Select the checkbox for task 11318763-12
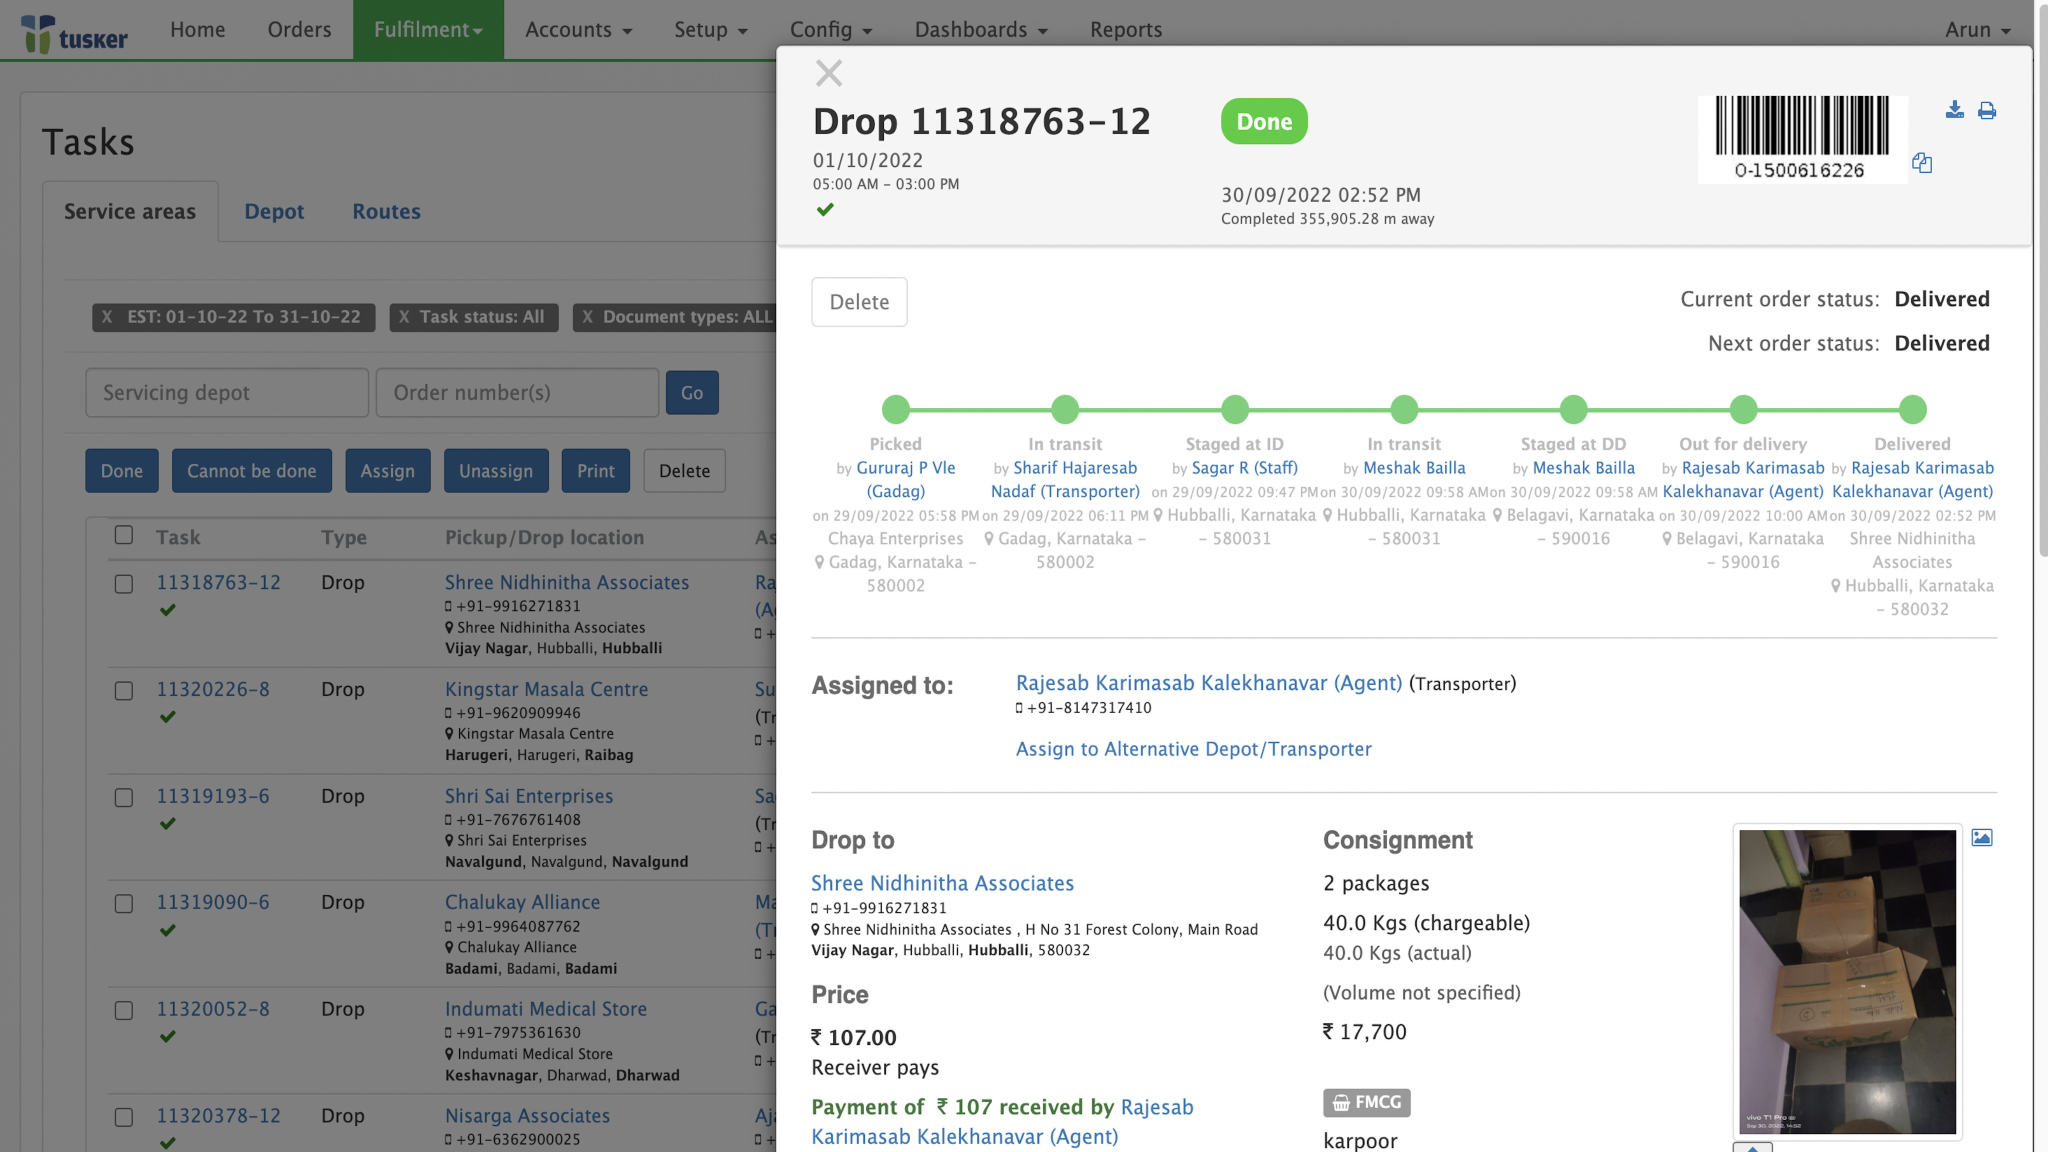The image size is (2048, 1152). click(124, 584)
